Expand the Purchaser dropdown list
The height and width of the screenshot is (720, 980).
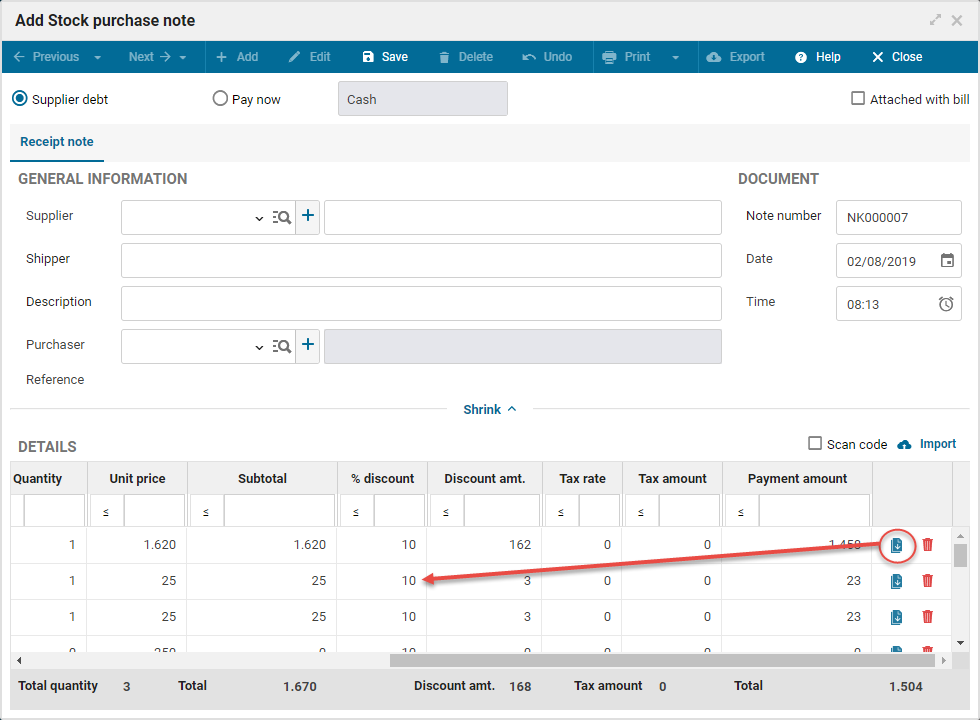[259, 347]
